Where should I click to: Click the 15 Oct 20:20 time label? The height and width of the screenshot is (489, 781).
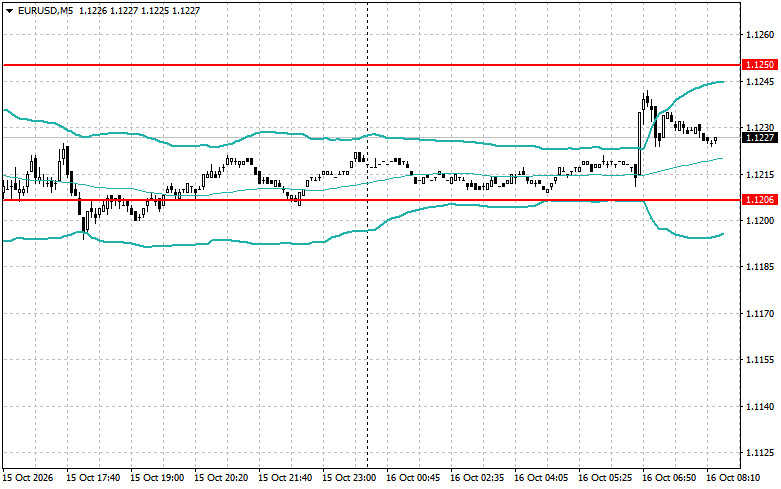(221, 478)
